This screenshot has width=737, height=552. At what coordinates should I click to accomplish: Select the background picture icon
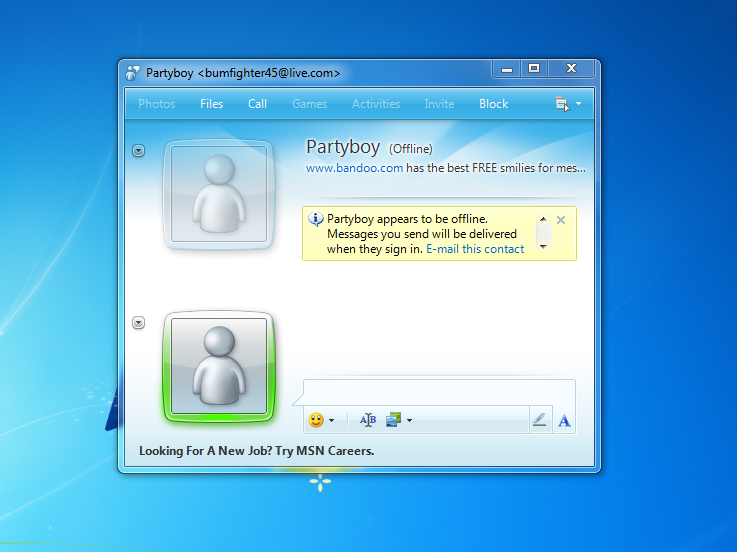coord(393,419)
